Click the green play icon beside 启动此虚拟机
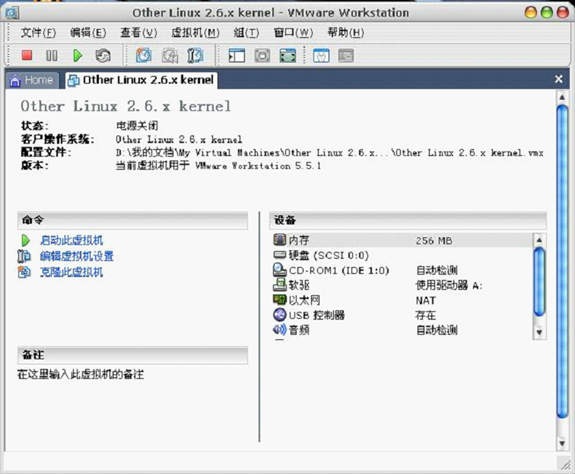 [25, 240]
